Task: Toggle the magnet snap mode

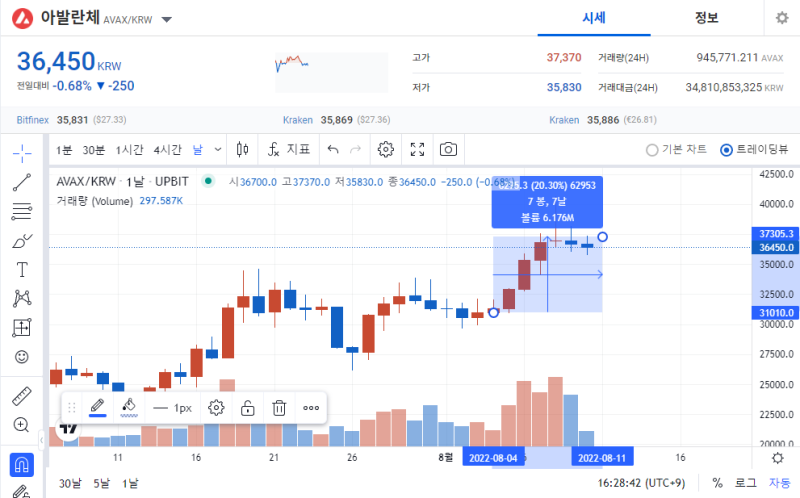Action: [x=21, y=465]
